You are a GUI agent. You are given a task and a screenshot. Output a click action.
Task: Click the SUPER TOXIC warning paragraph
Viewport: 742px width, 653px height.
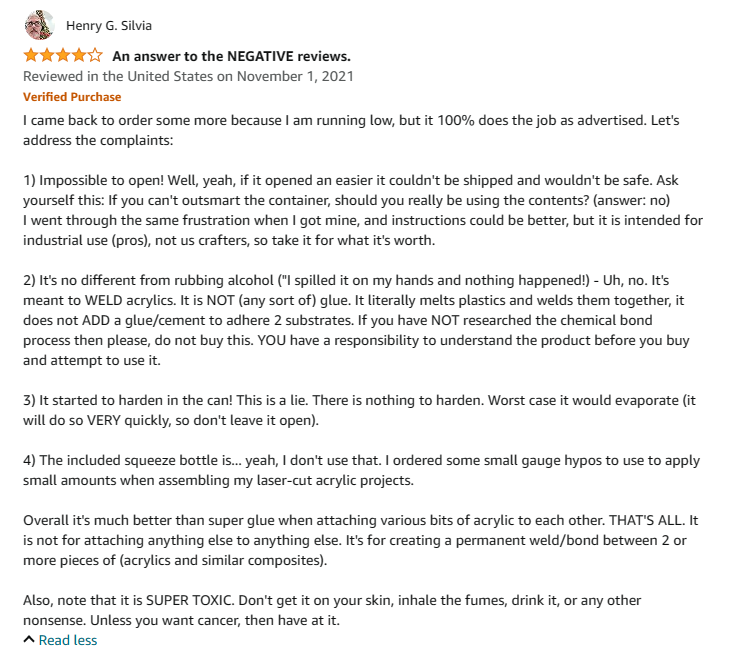coord(332,610)
